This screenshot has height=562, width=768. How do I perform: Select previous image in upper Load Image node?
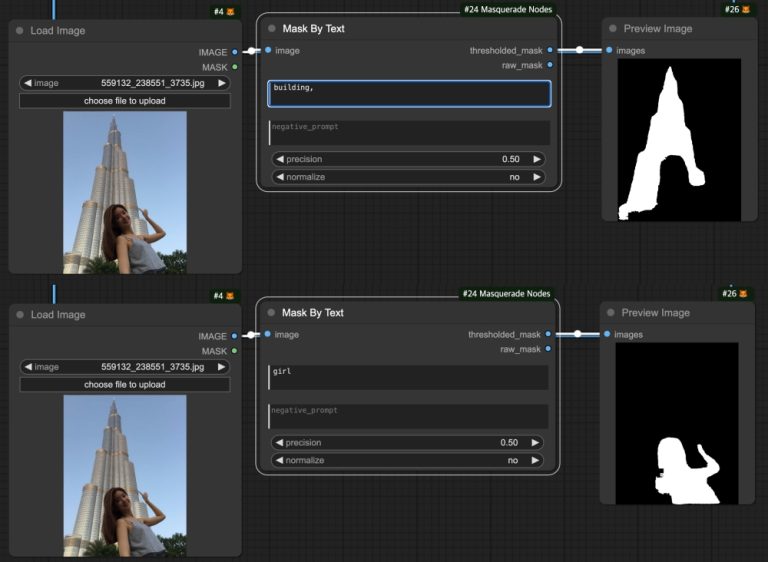point(28,83)
